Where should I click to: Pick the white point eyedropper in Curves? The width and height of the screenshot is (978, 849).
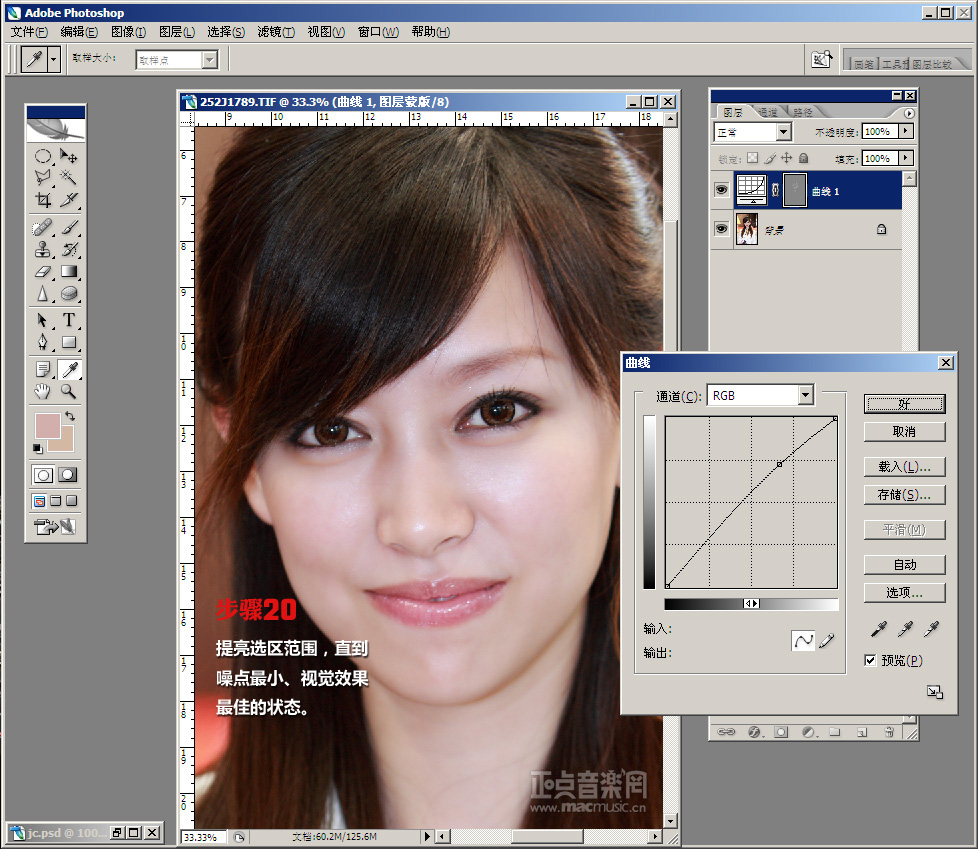931,629
